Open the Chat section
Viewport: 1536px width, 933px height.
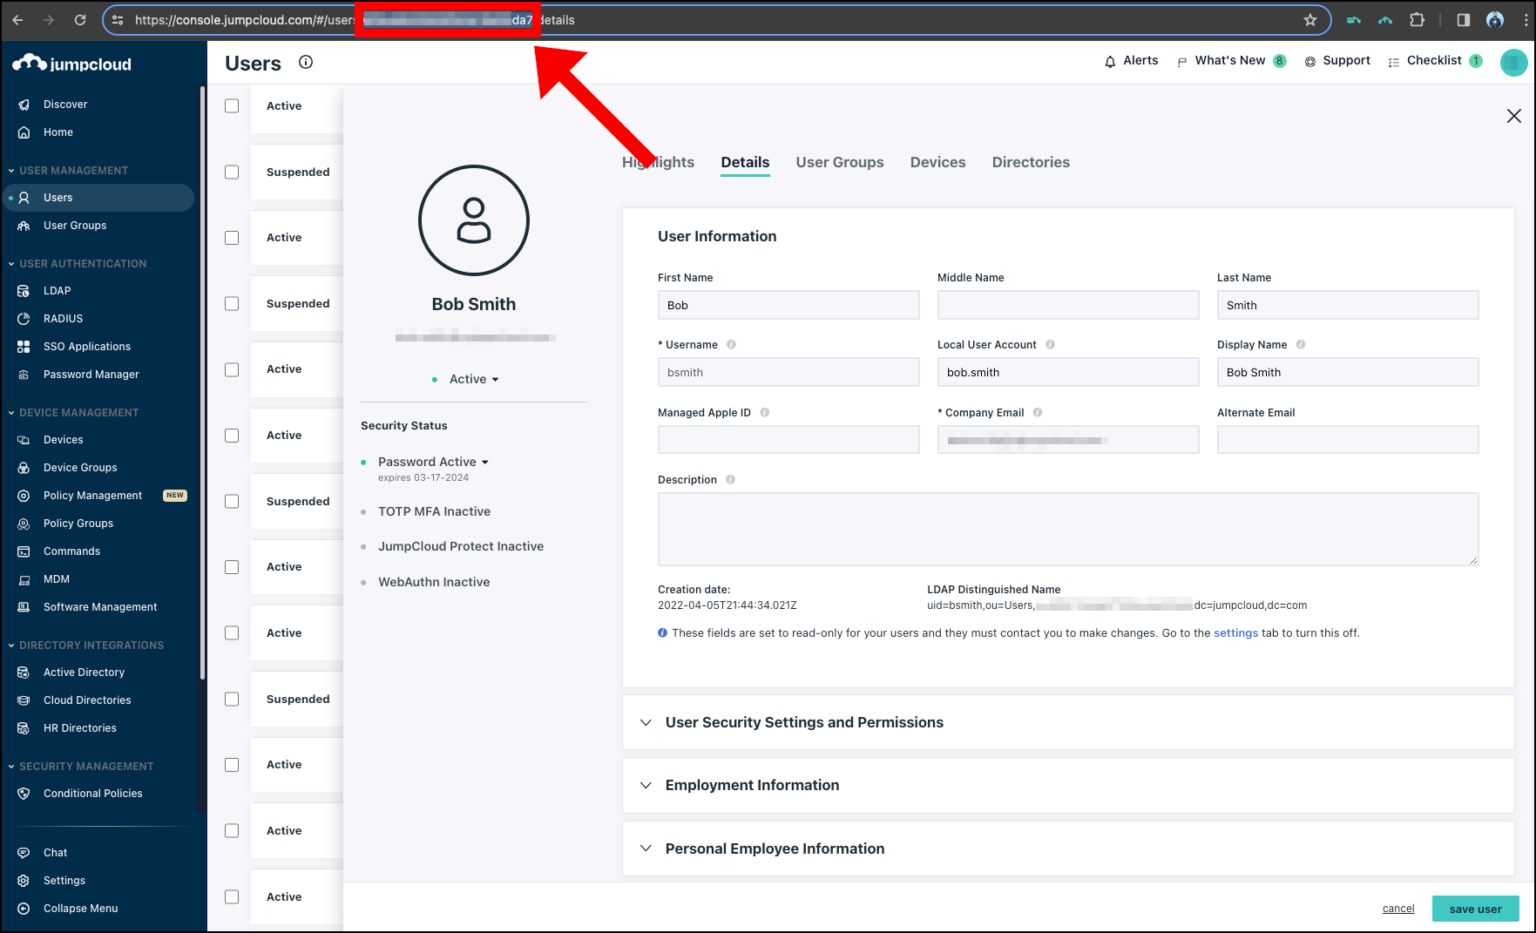pos(54,852)
